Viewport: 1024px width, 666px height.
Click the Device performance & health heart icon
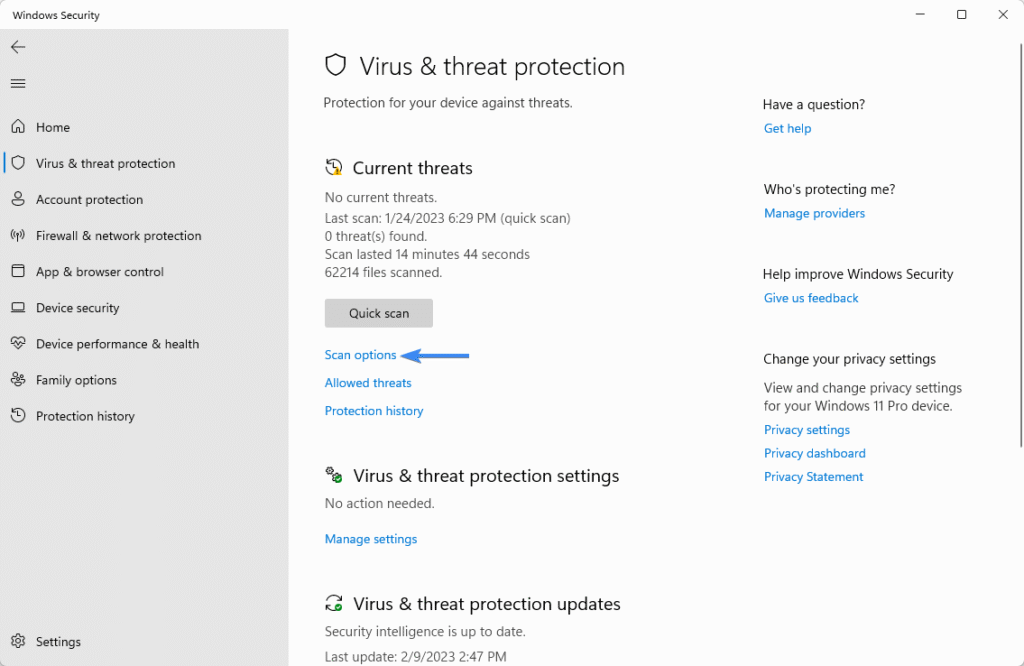18,344
